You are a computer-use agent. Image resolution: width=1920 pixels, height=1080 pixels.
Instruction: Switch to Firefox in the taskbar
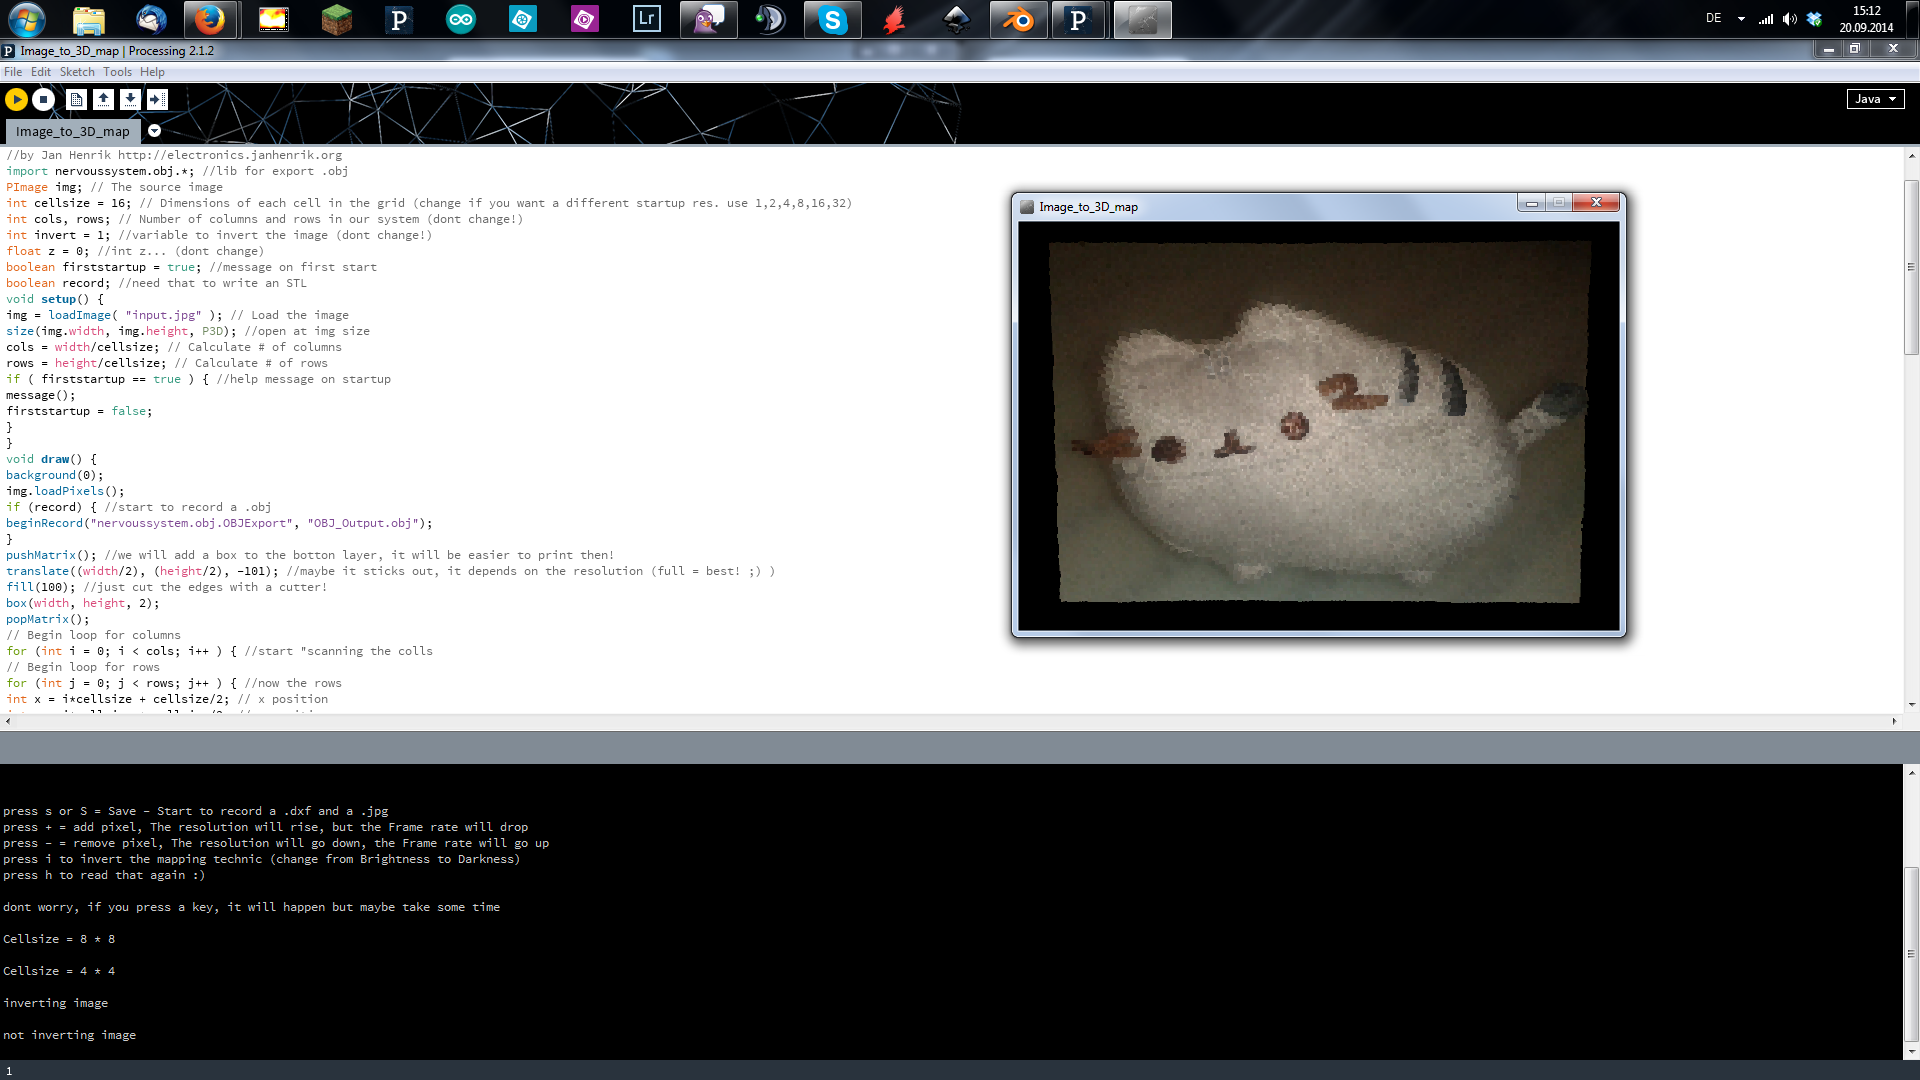[x=210, y=19]
